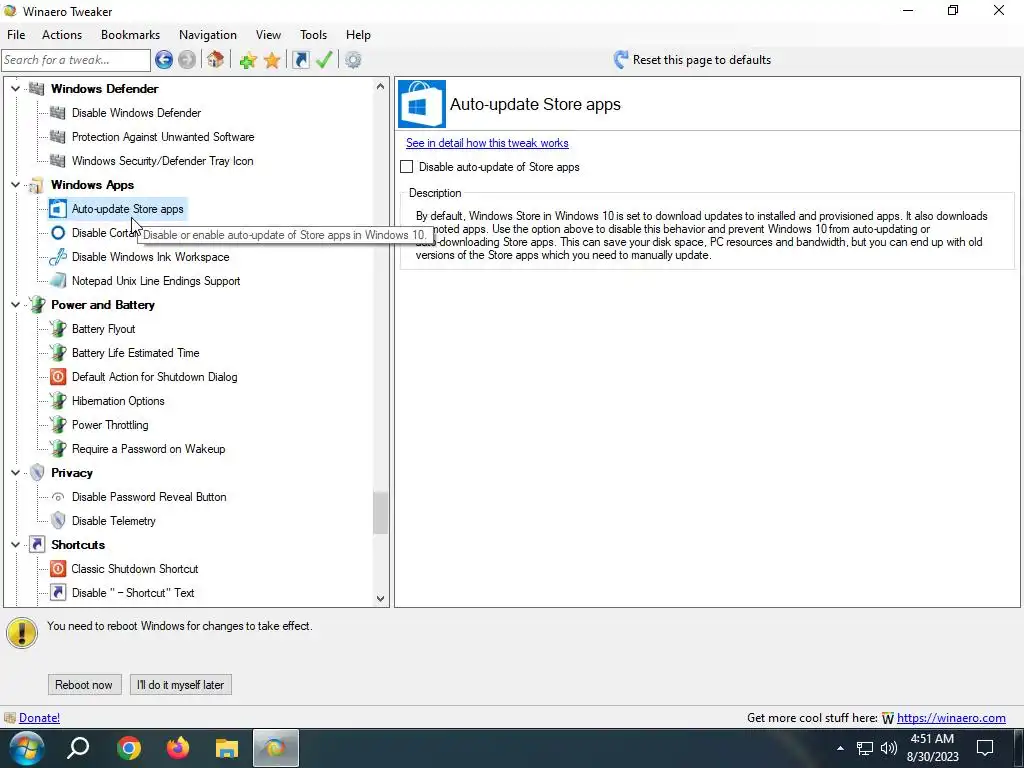Open the Bookmarks menu
The height and width of the screenshot is (768, 1024).
point(131,35)
